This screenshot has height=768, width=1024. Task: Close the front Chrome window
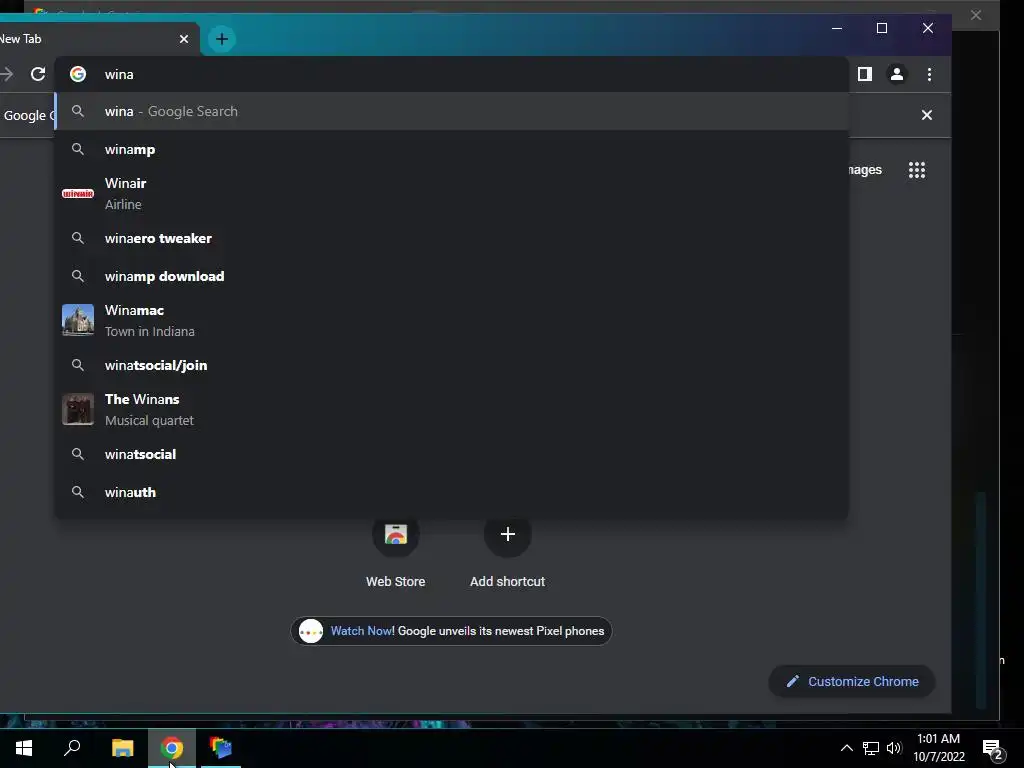click(x=927, y=28)
